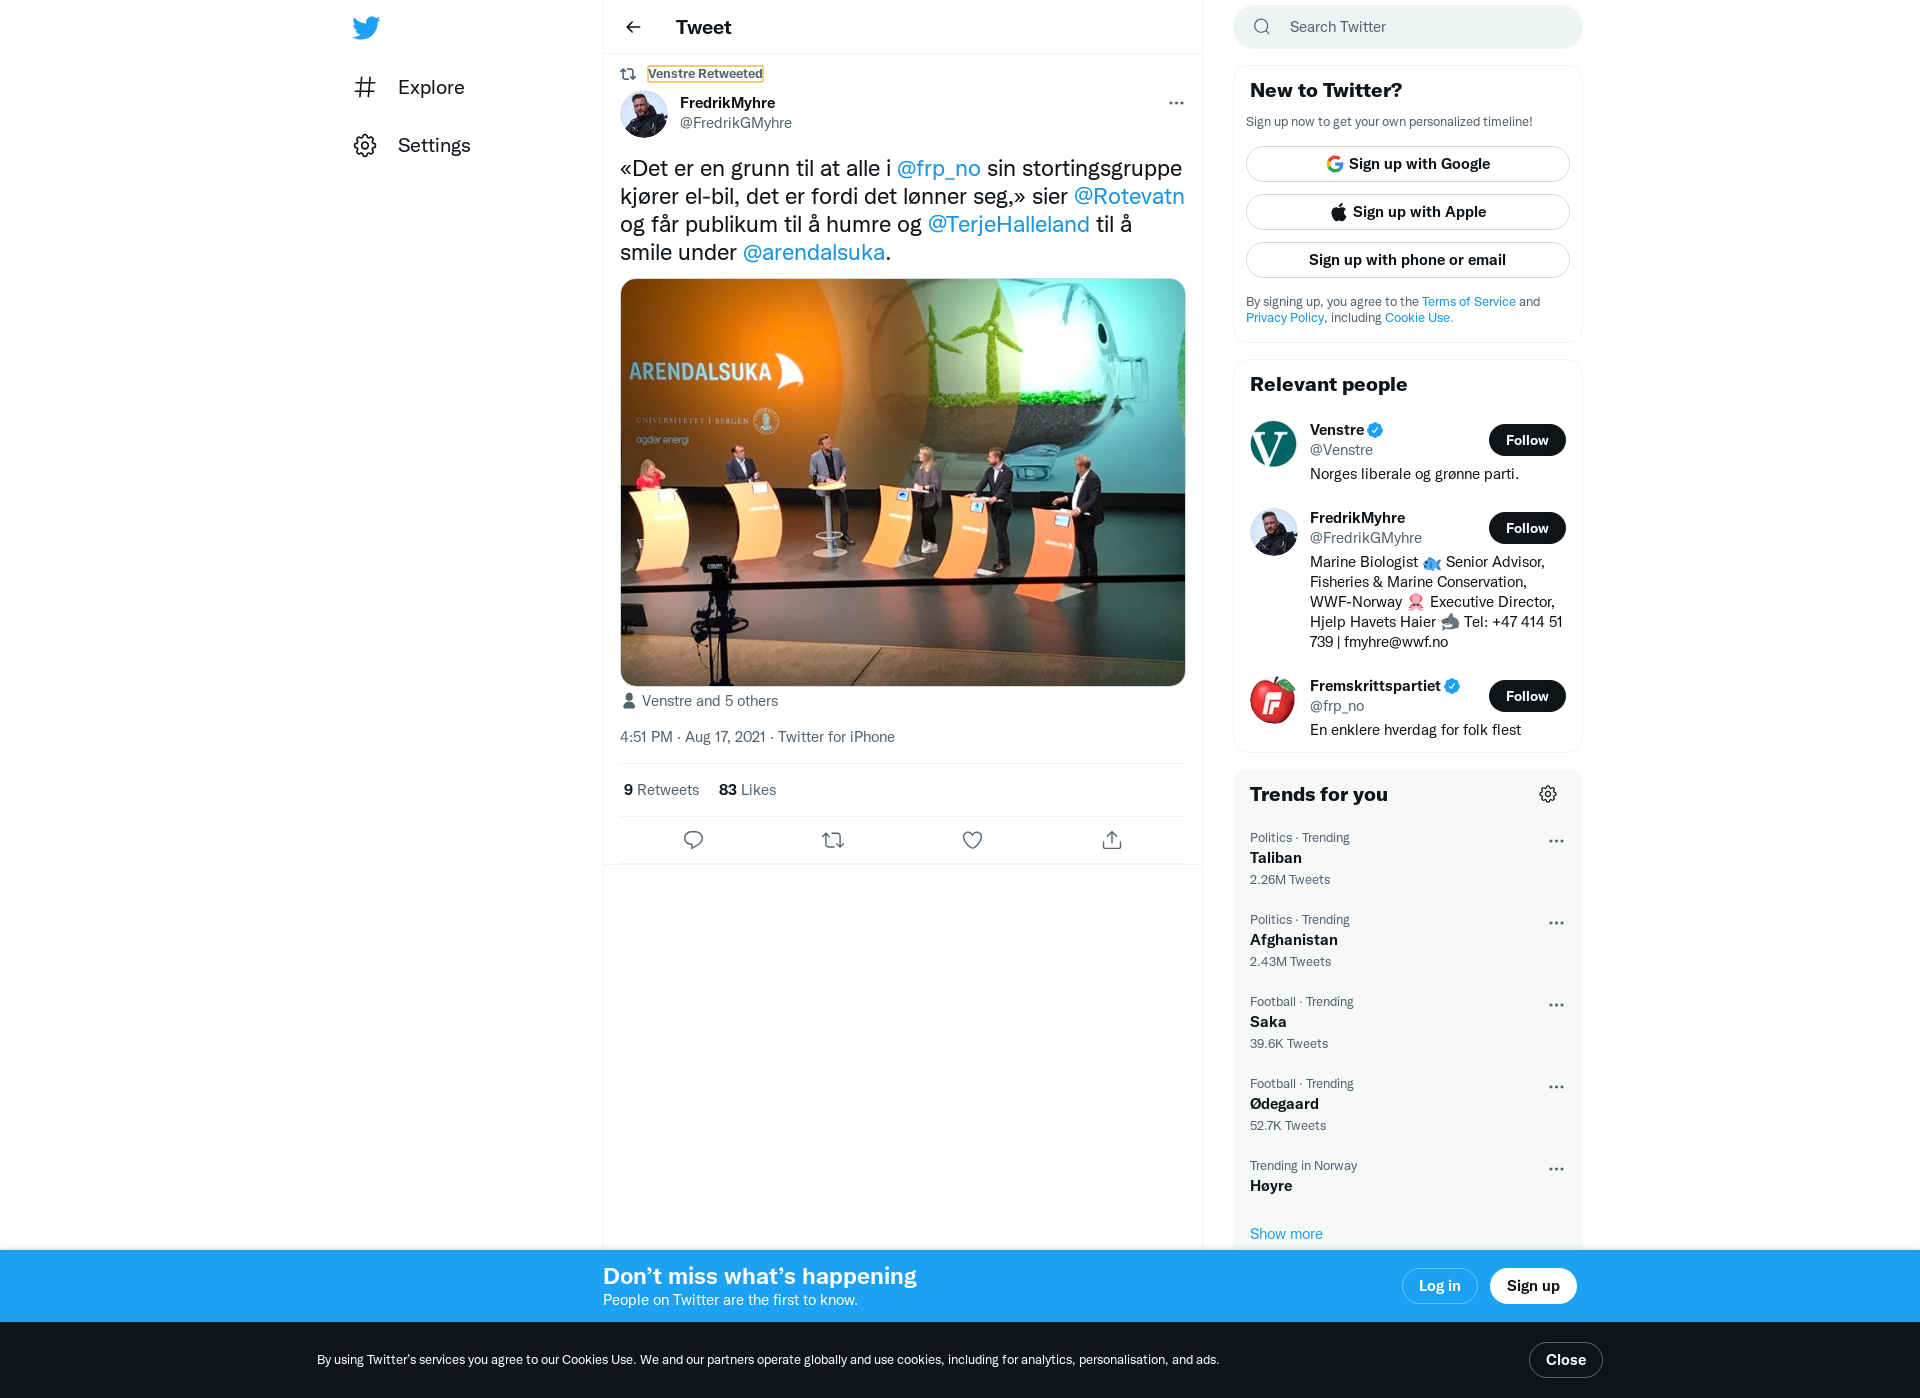Retweet using the retweet icon under the tweet

[833, 840]
